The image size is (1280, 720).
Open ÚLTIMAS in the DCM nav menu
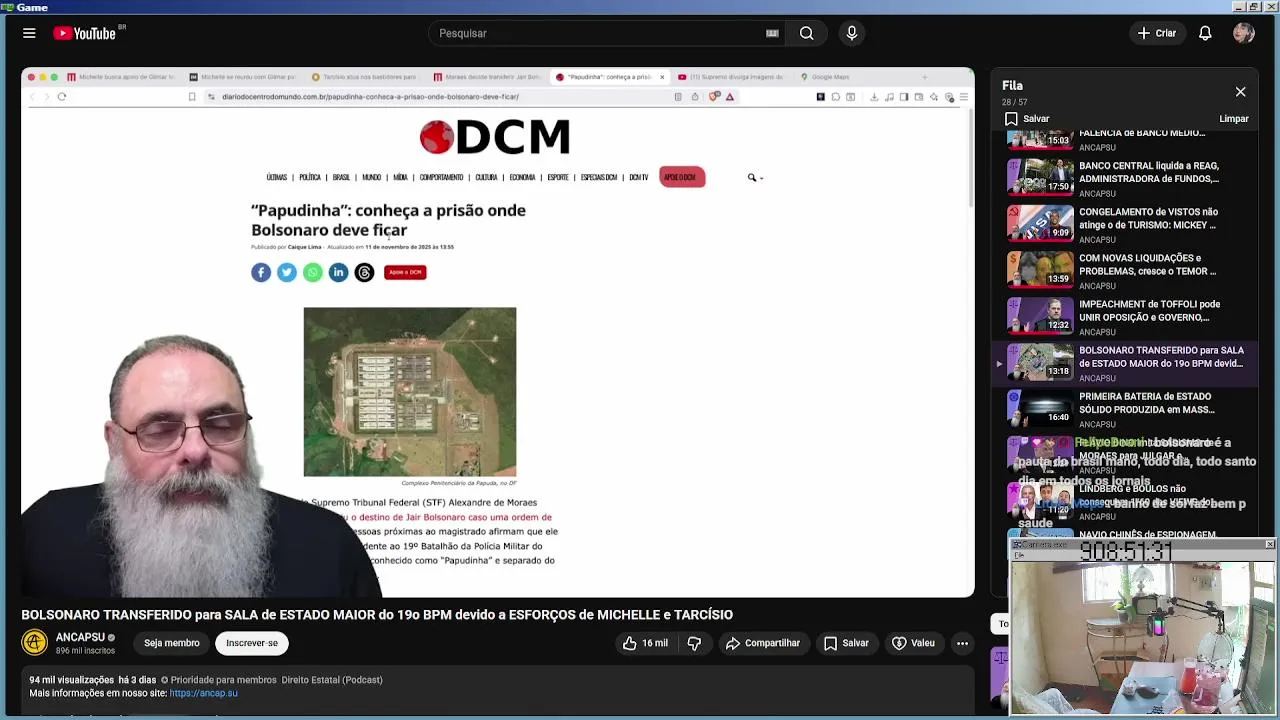[x=277, y=178]
